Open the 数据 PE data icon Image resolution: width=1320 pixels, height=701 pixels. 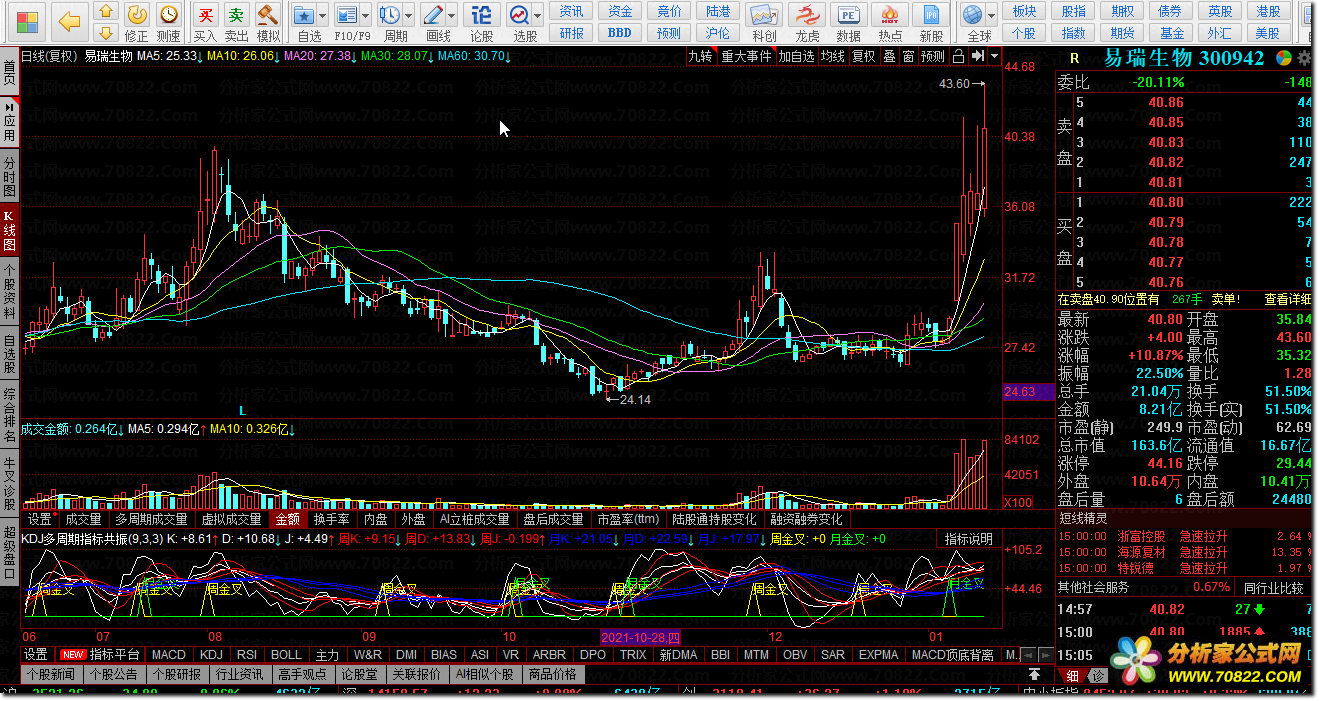(x=848, y=15)
